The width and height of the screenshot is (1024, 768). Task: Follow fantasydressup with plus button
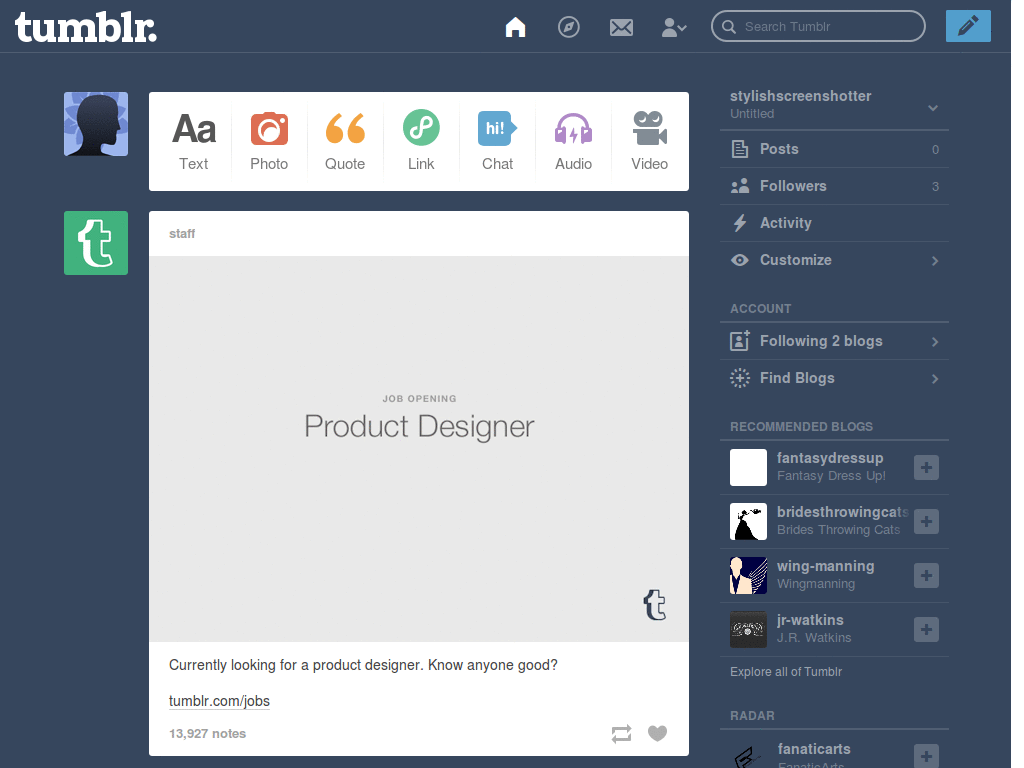click(x=926, y=468)
